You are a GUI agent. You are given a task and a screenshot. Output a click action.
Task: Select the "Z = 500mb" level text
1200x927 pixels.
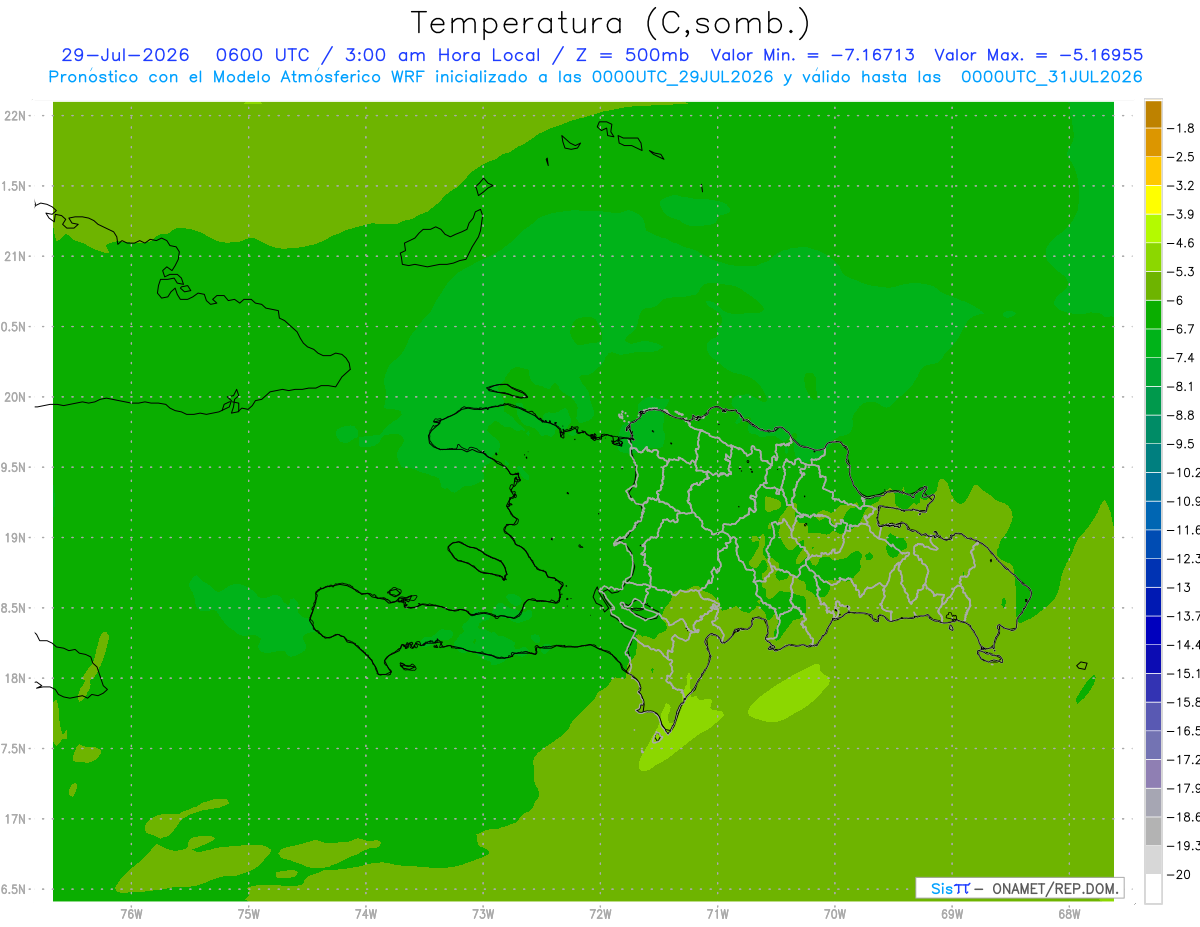click(x=632, y=55)
